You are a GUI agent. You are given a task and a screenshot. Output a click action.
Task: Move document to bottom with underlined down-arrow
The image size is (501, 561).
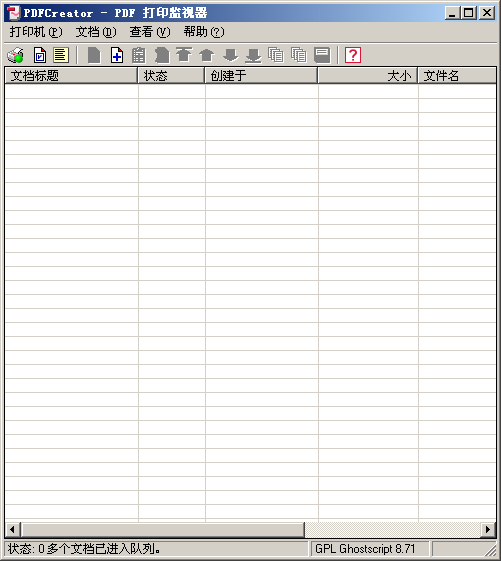(x=253, y=55)
